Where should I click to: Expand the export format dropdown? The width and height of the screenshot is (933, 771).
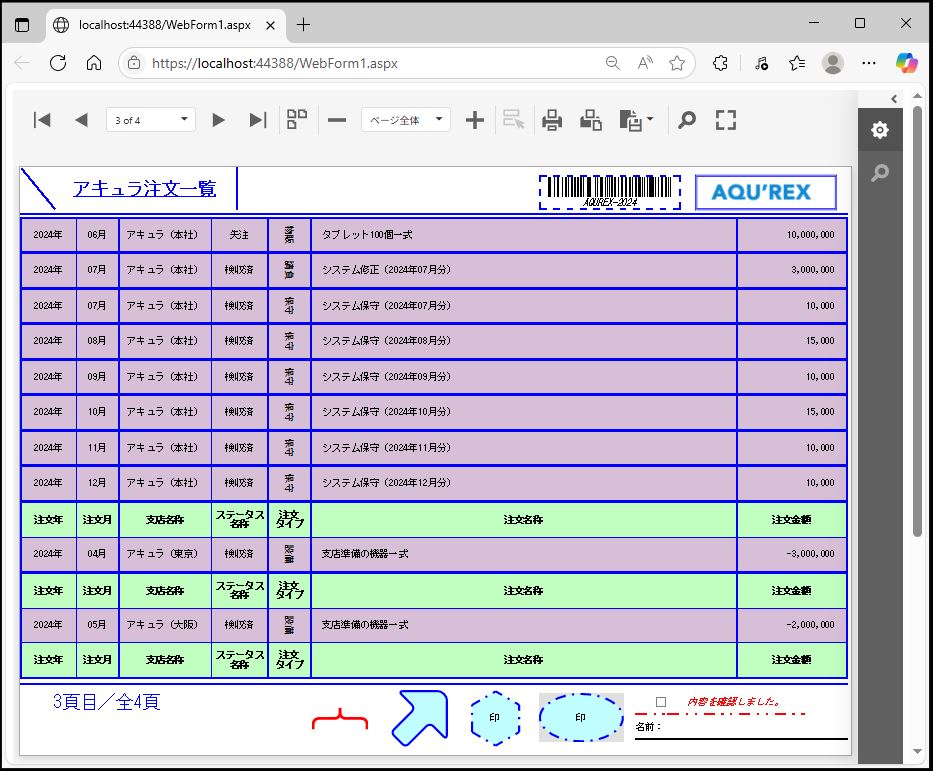(x=637, y=120)
